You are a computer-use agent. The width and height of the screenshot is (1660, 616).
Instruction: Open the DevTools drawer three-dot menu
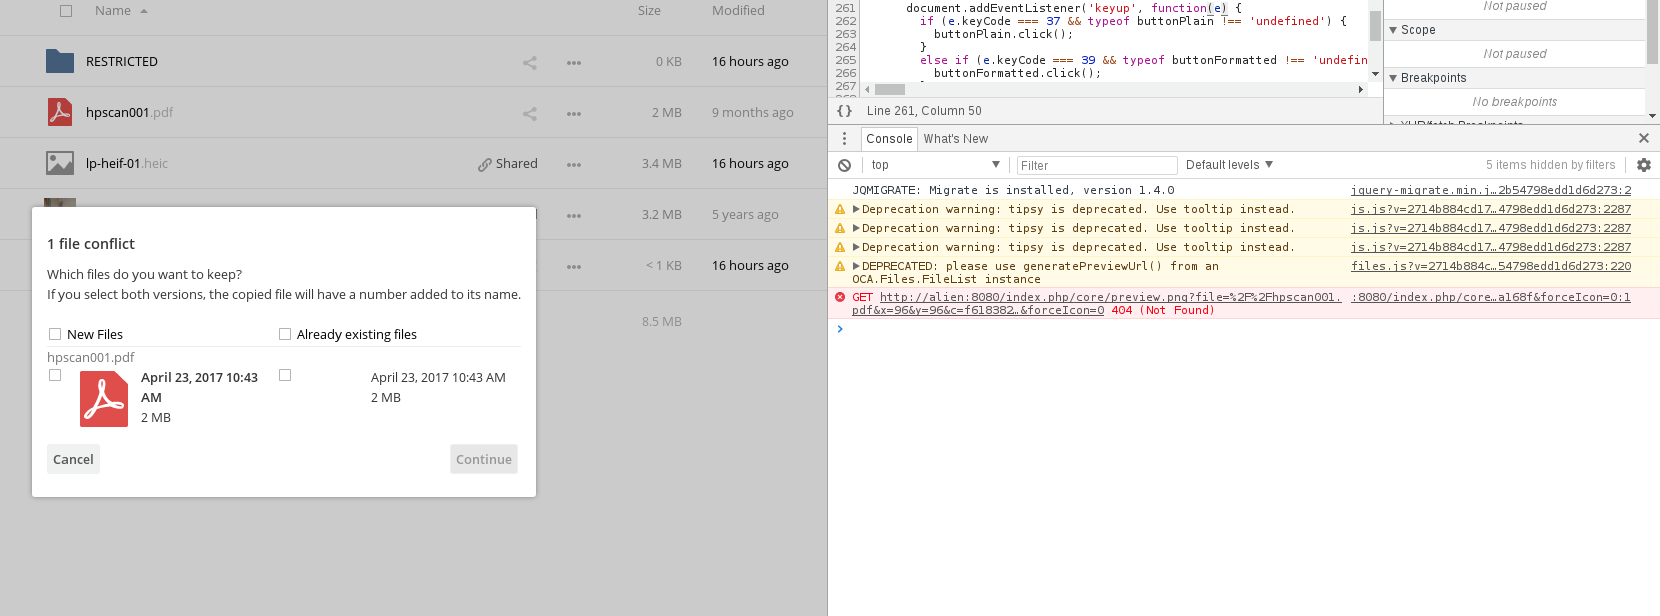click(x=845, y=138)
